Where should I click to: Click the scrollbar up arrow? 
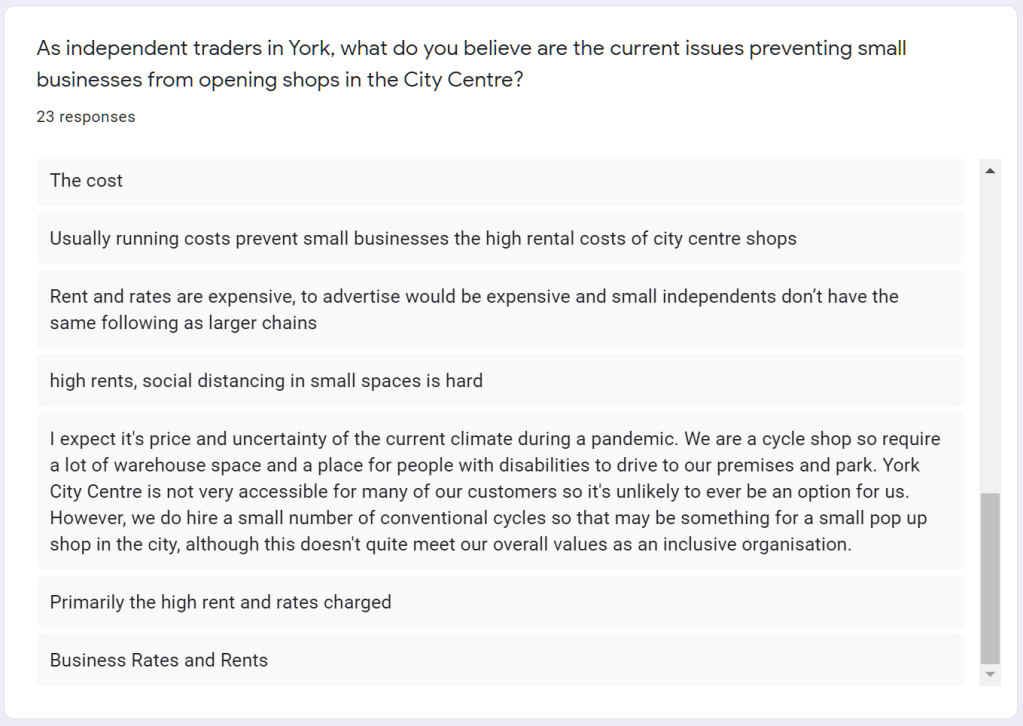[x=990, y=171]
